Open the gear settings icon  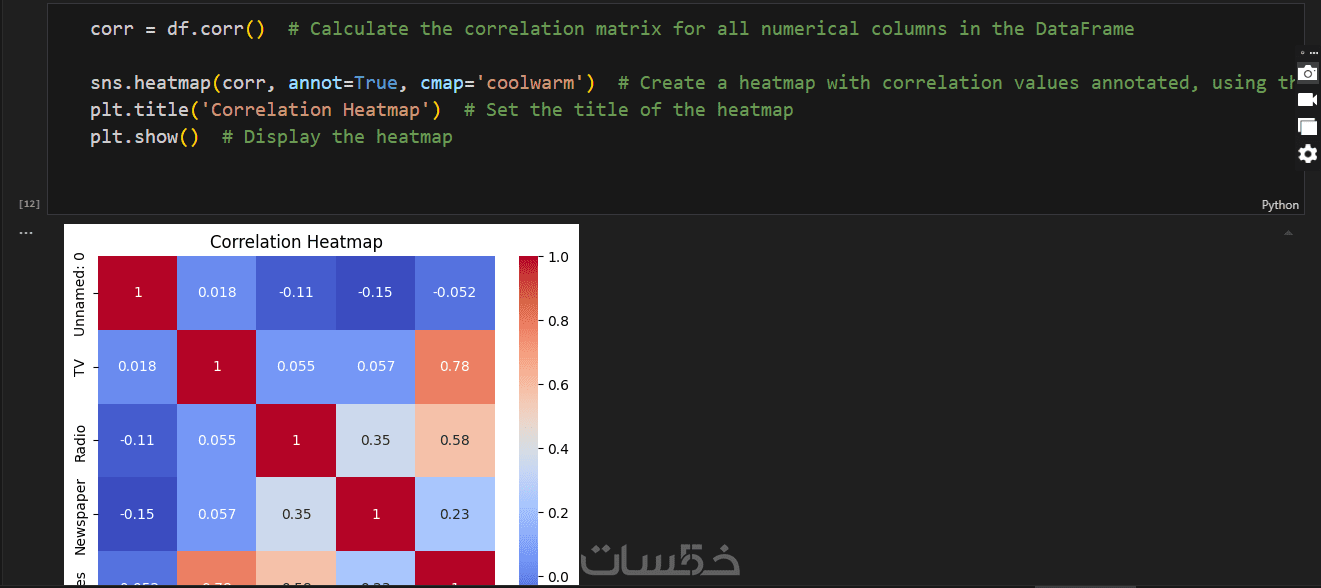(x=1307, y=153)
